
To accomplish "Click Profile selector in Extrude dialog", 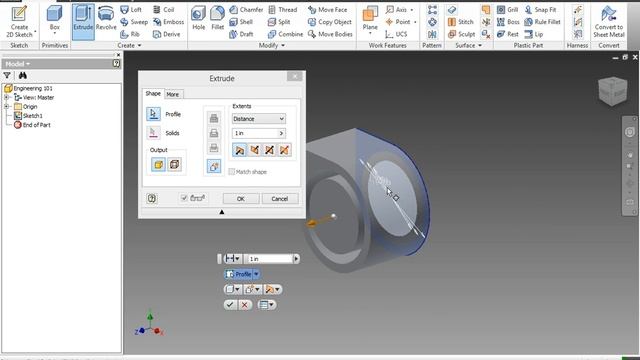I will point(153,114).
